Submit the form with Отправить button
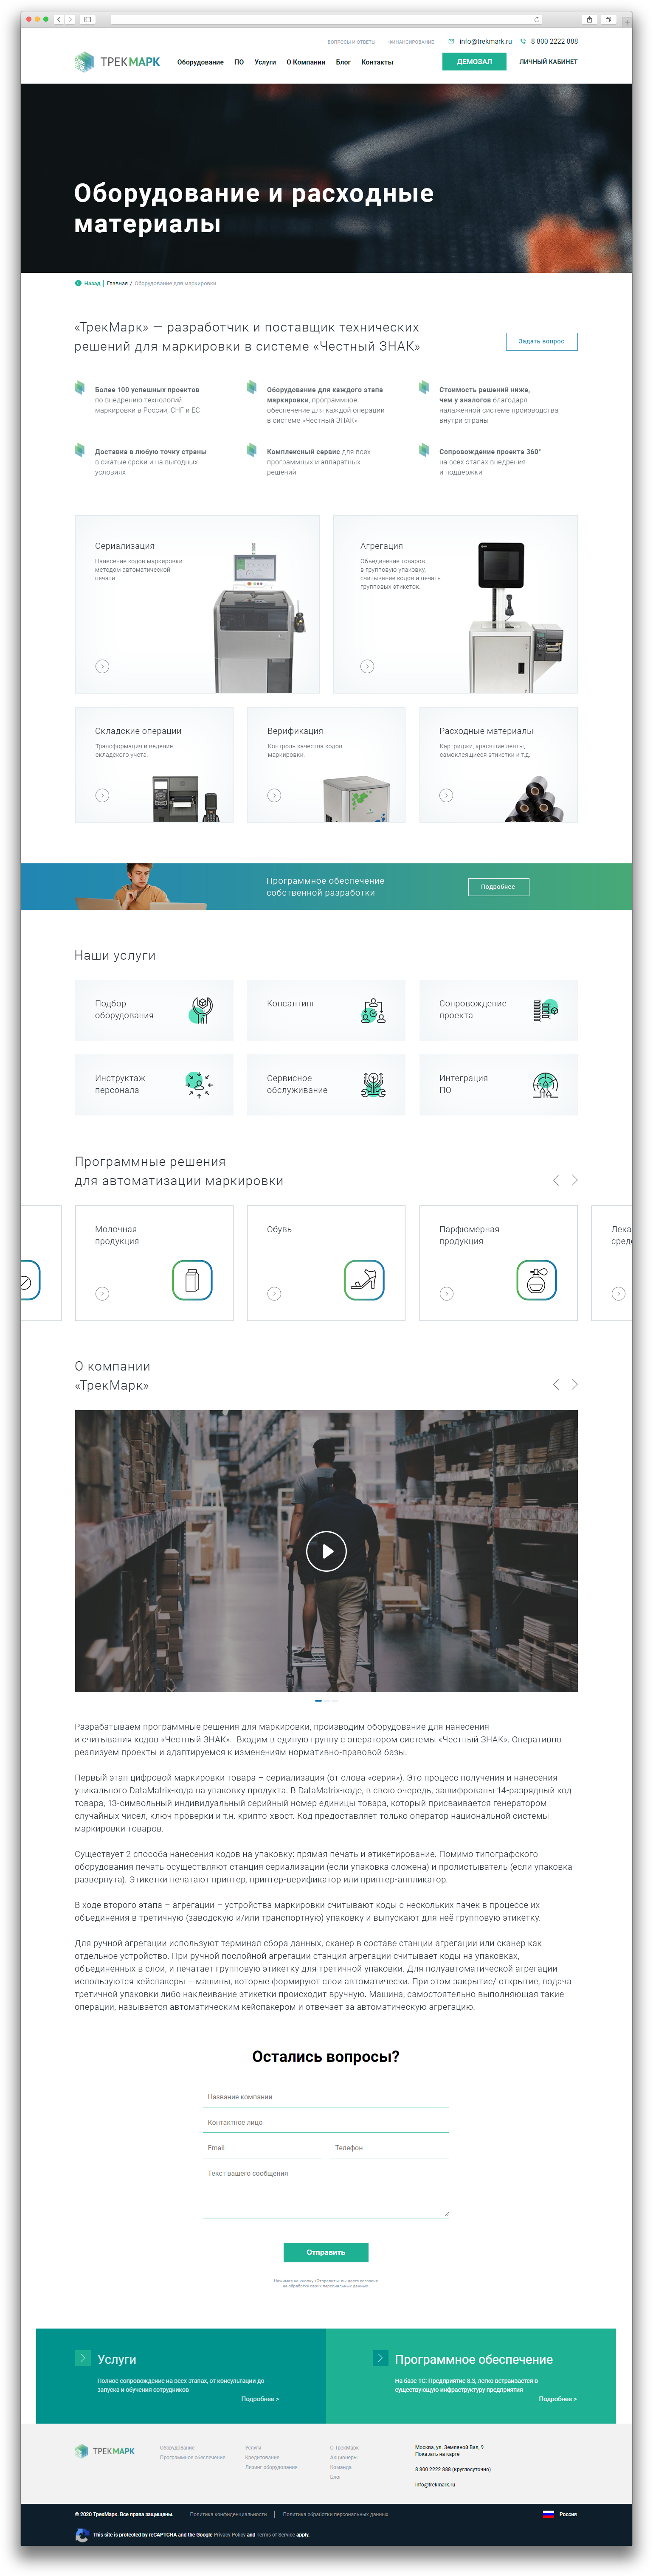 pyautogui.click(x=326, y=2252)
